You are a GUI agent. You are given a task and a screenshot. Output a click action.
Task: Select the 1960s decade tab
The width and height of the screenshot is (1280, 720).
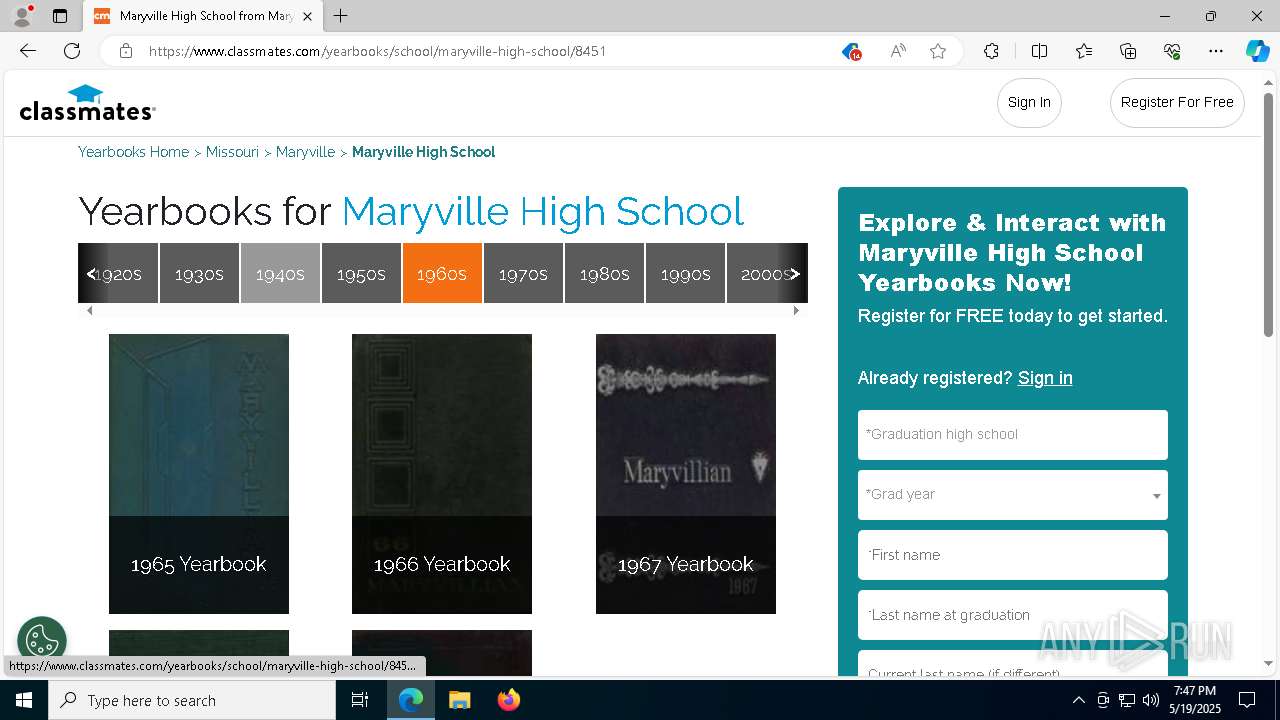[442, 273]
